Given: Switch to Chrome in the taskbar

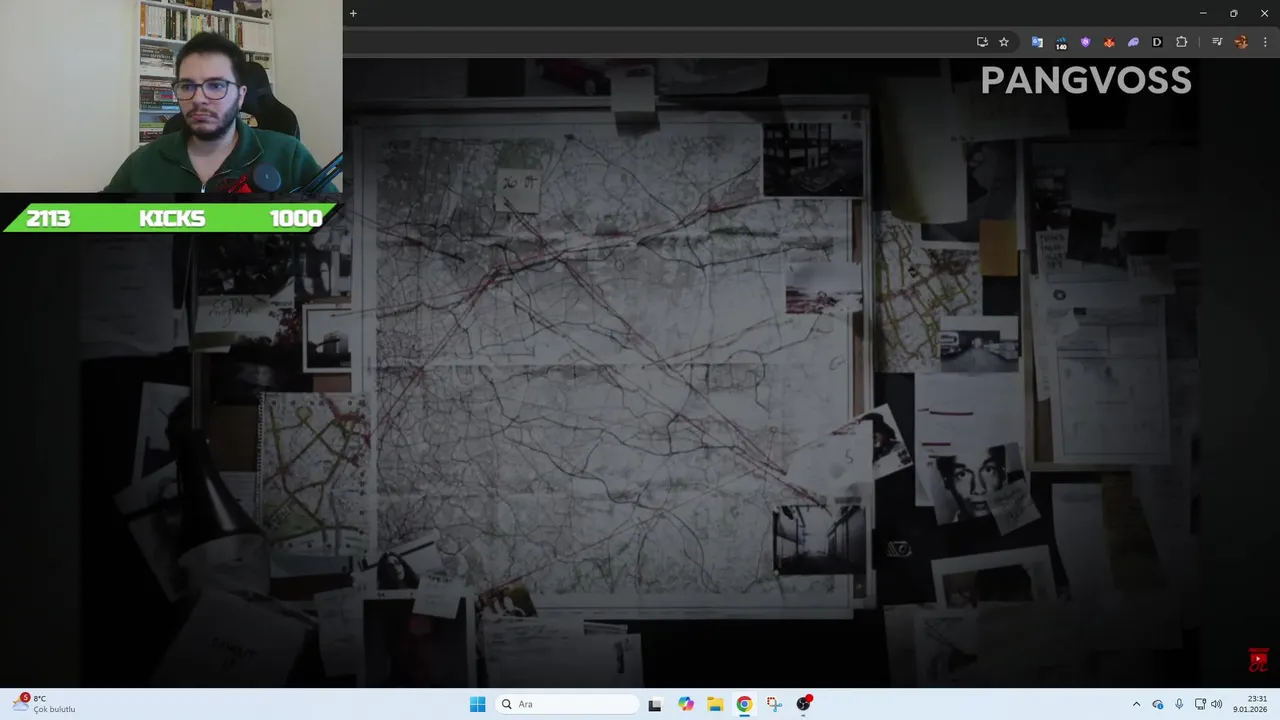Looking at the screenshot, I should coord(744,704).
